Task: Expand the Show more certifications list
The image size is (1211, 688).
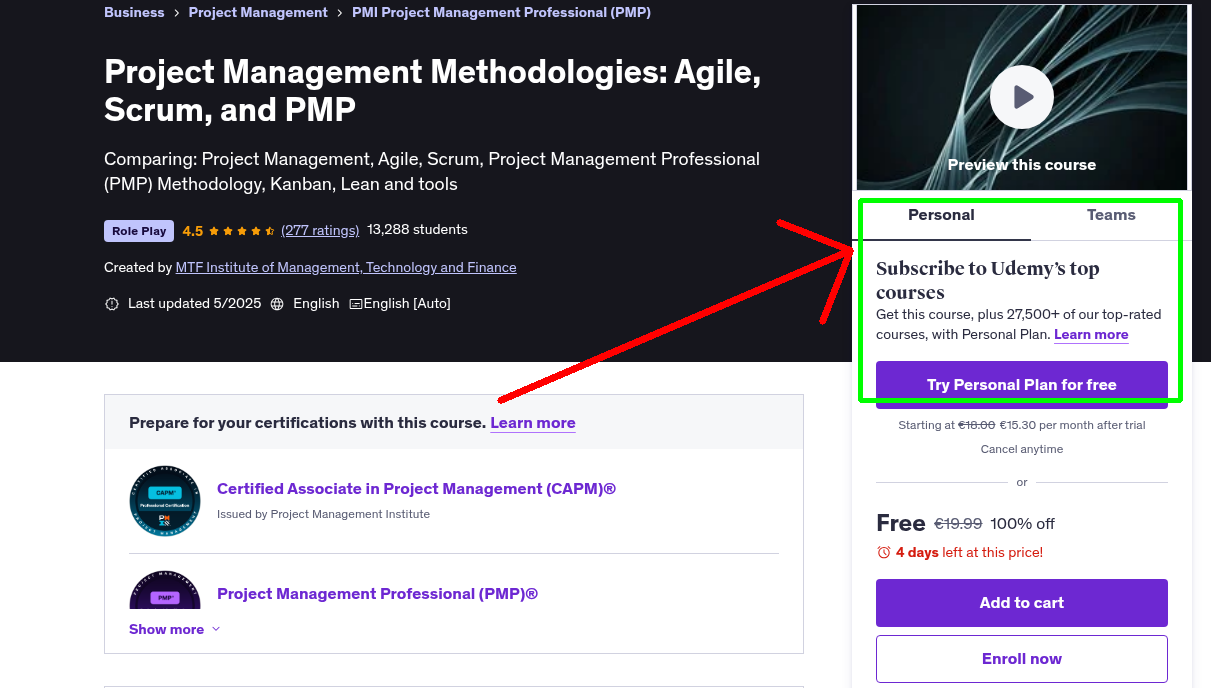Action: pyautogui.click(x=175, y=629)
